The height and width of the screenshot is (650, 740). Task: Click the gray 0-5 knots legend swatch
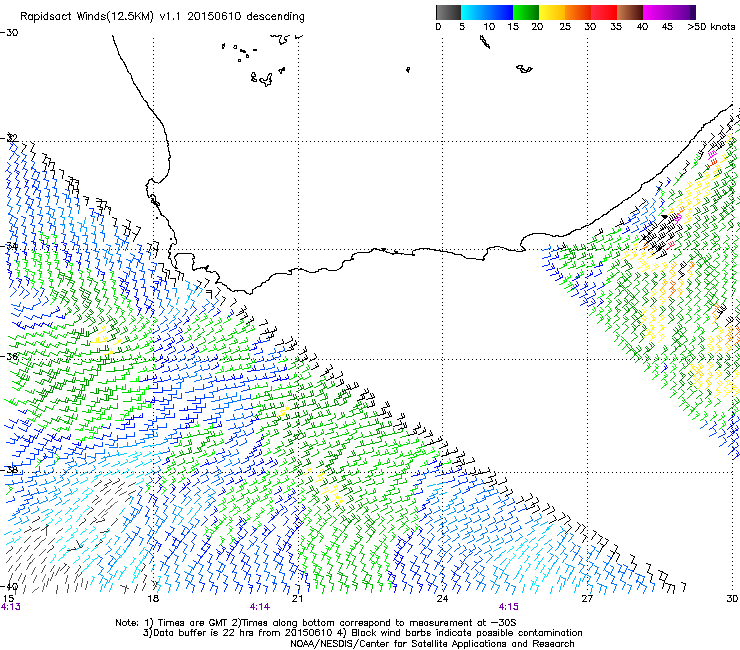tap(448, 12)
